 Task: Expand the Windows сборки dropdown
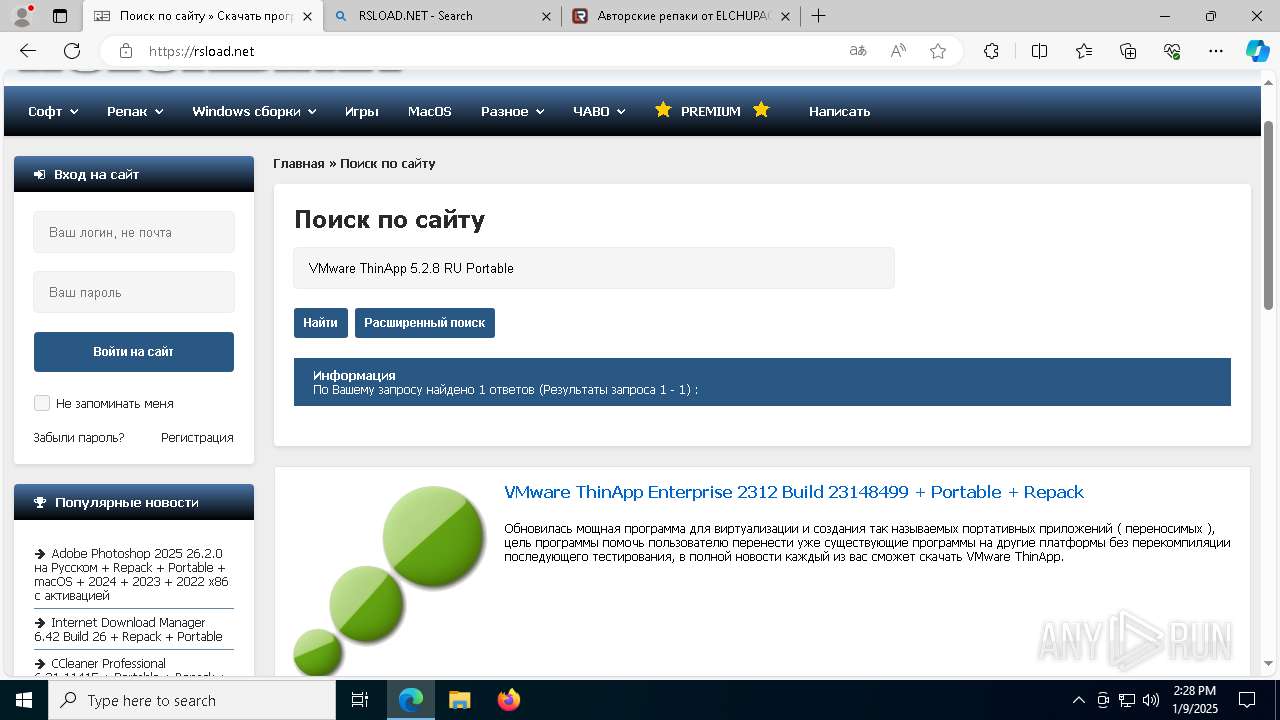coord(254,111)
